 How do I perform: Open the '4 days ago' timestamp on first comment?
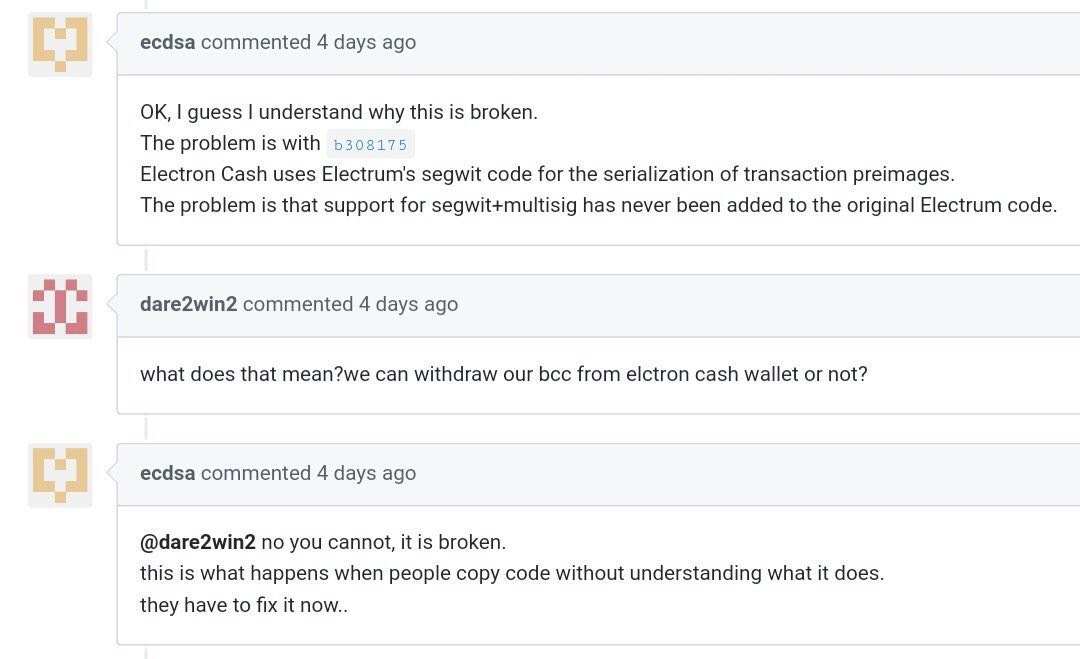click(x=366, y=42)
